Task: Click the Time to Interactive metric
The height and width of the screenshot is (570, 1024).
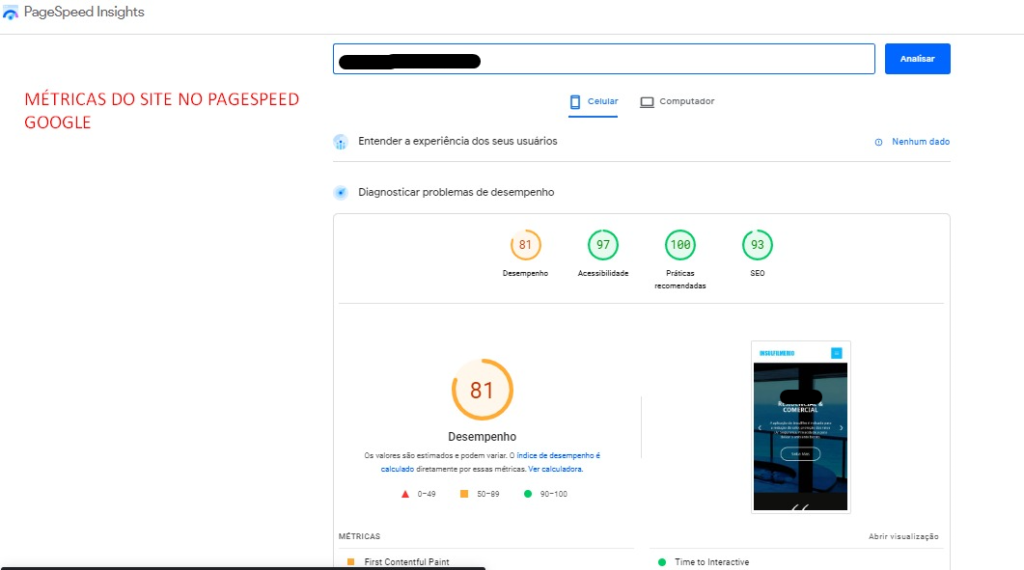Action: click(x=712, y=562)
